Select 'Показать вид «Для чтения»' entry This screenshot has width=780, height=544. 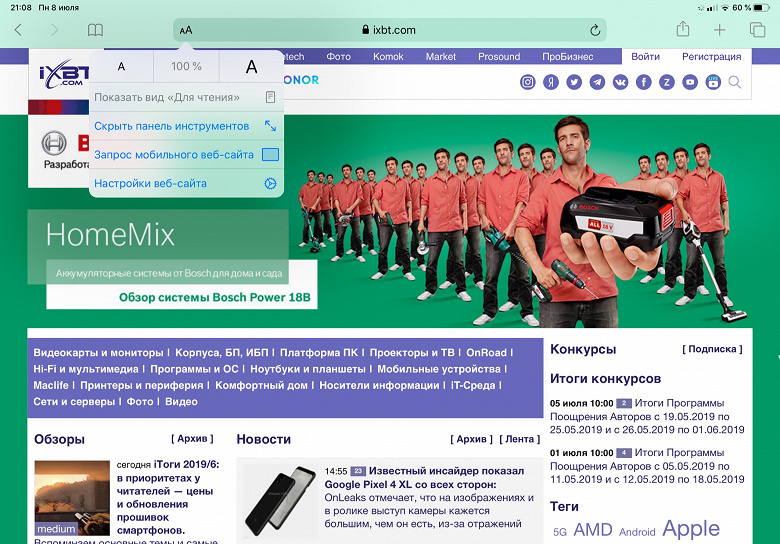pos(187,97)
